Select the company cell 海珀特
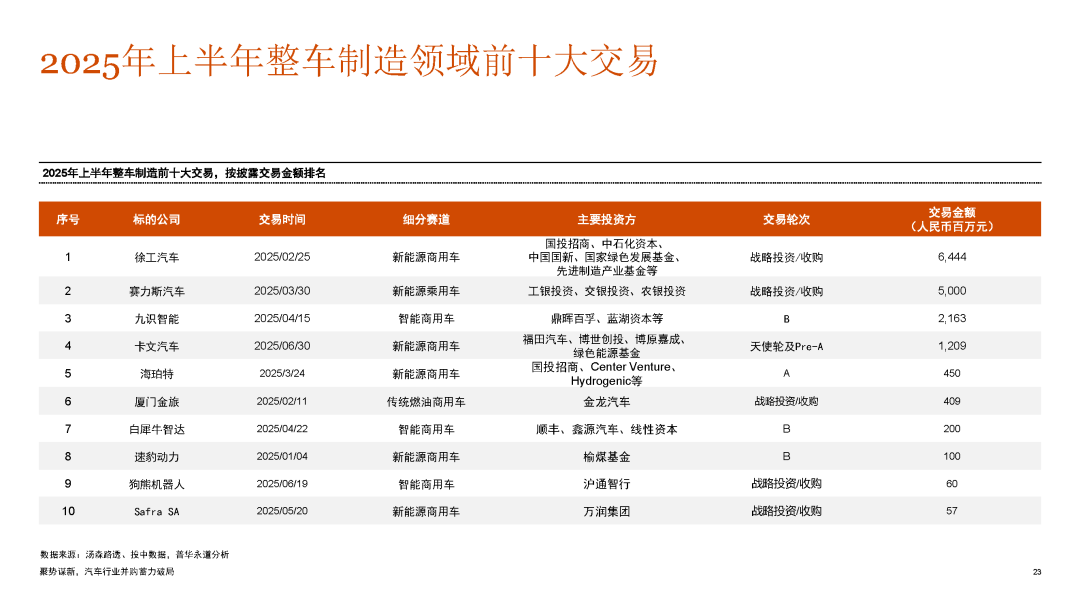The height and width of the screenshot is (607, 1080). tap(156, 374)
